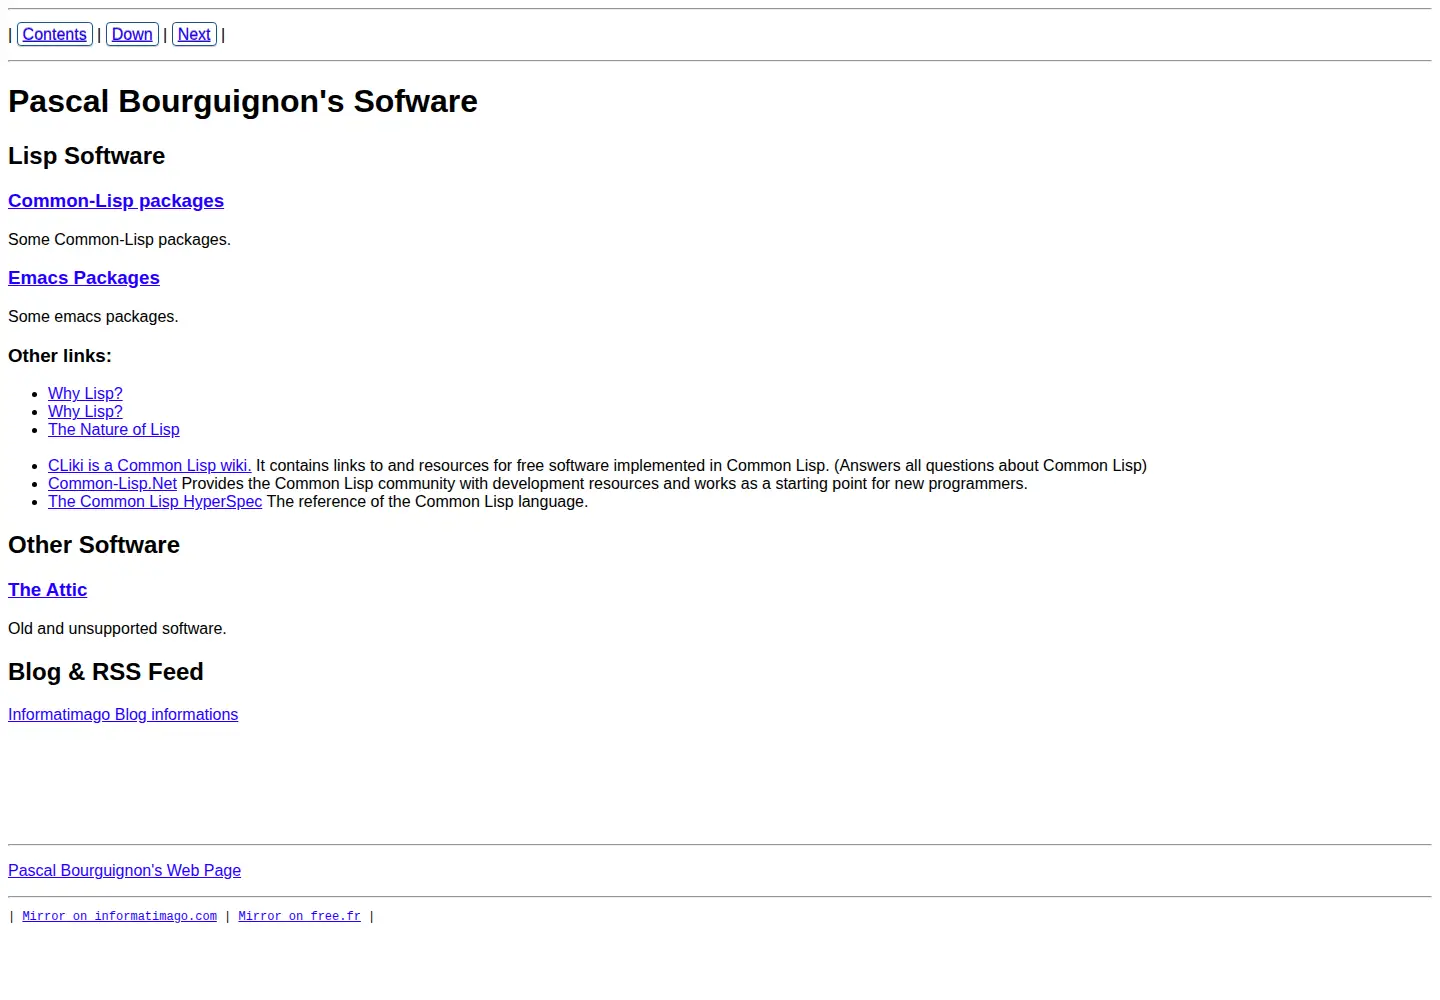Click the 'Other Software' section heading

[x=94, y=545]
